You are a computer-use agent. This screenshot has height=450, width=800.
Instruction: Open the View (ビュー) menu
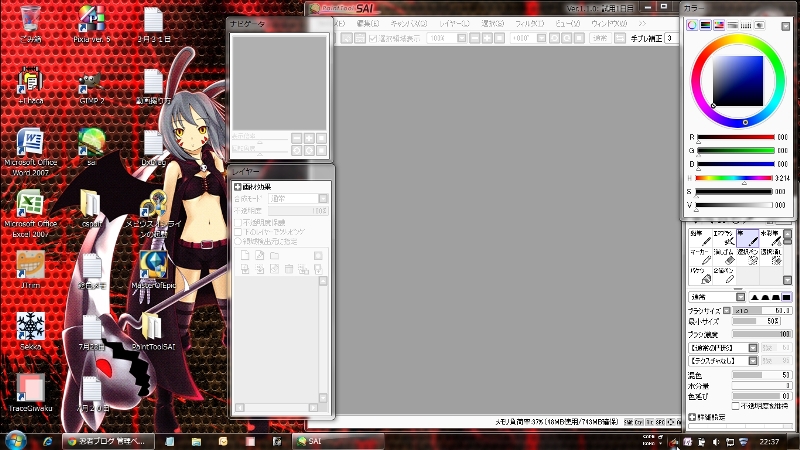pyautogui.click(x=568, y=23)
